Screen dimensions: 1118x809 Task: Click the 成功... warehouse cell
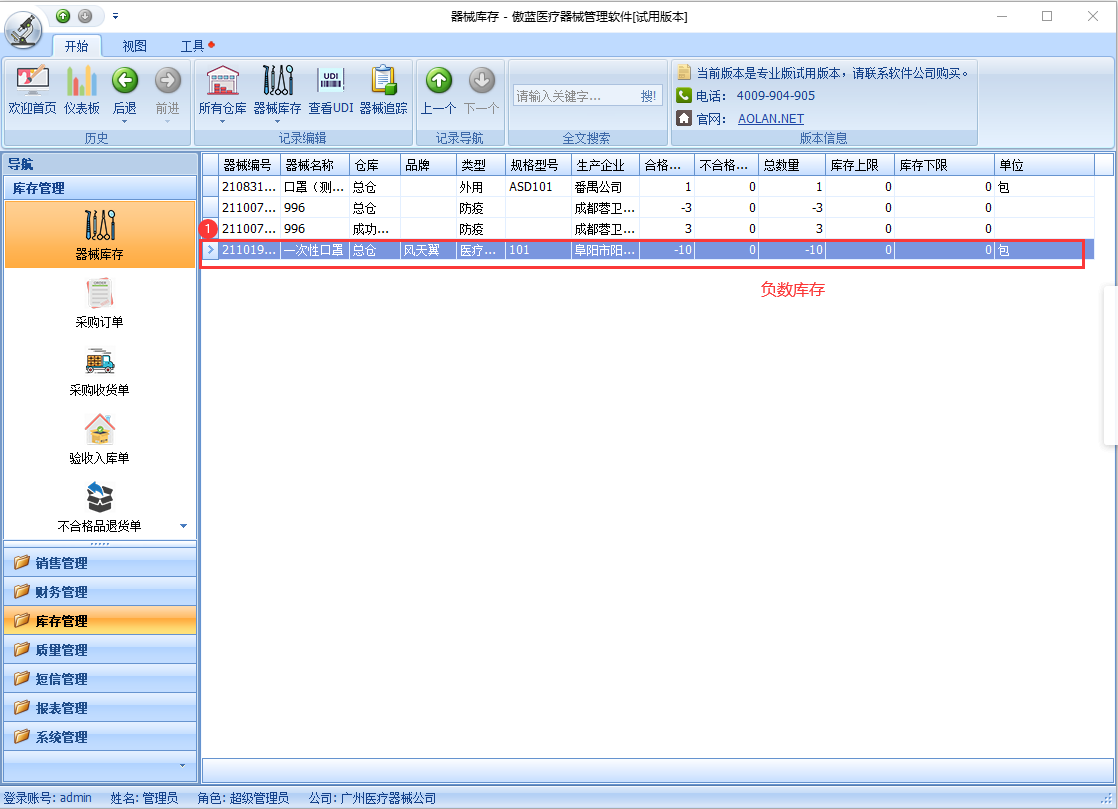point(375,229)
